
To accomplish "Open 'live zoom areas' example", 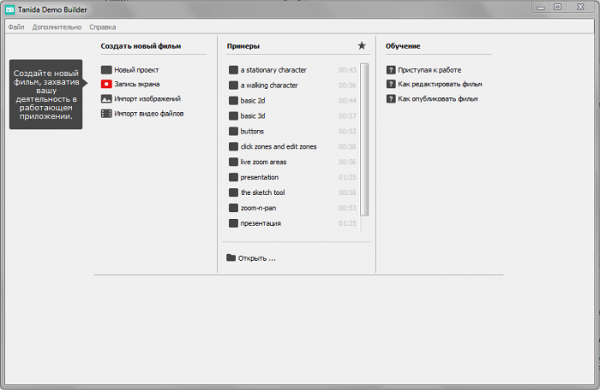I will pos(263,162).
